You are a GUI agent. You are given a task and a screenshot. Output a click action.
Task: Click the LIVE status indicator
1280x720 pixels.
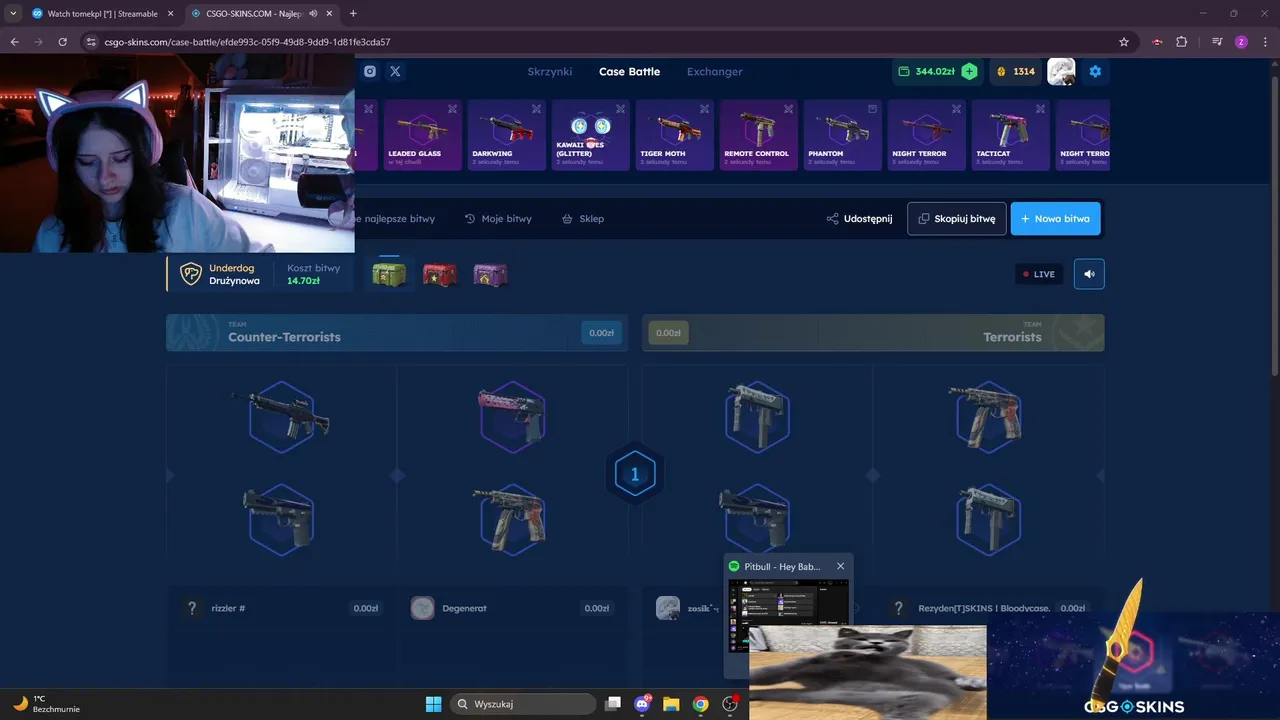(1039, 274)
